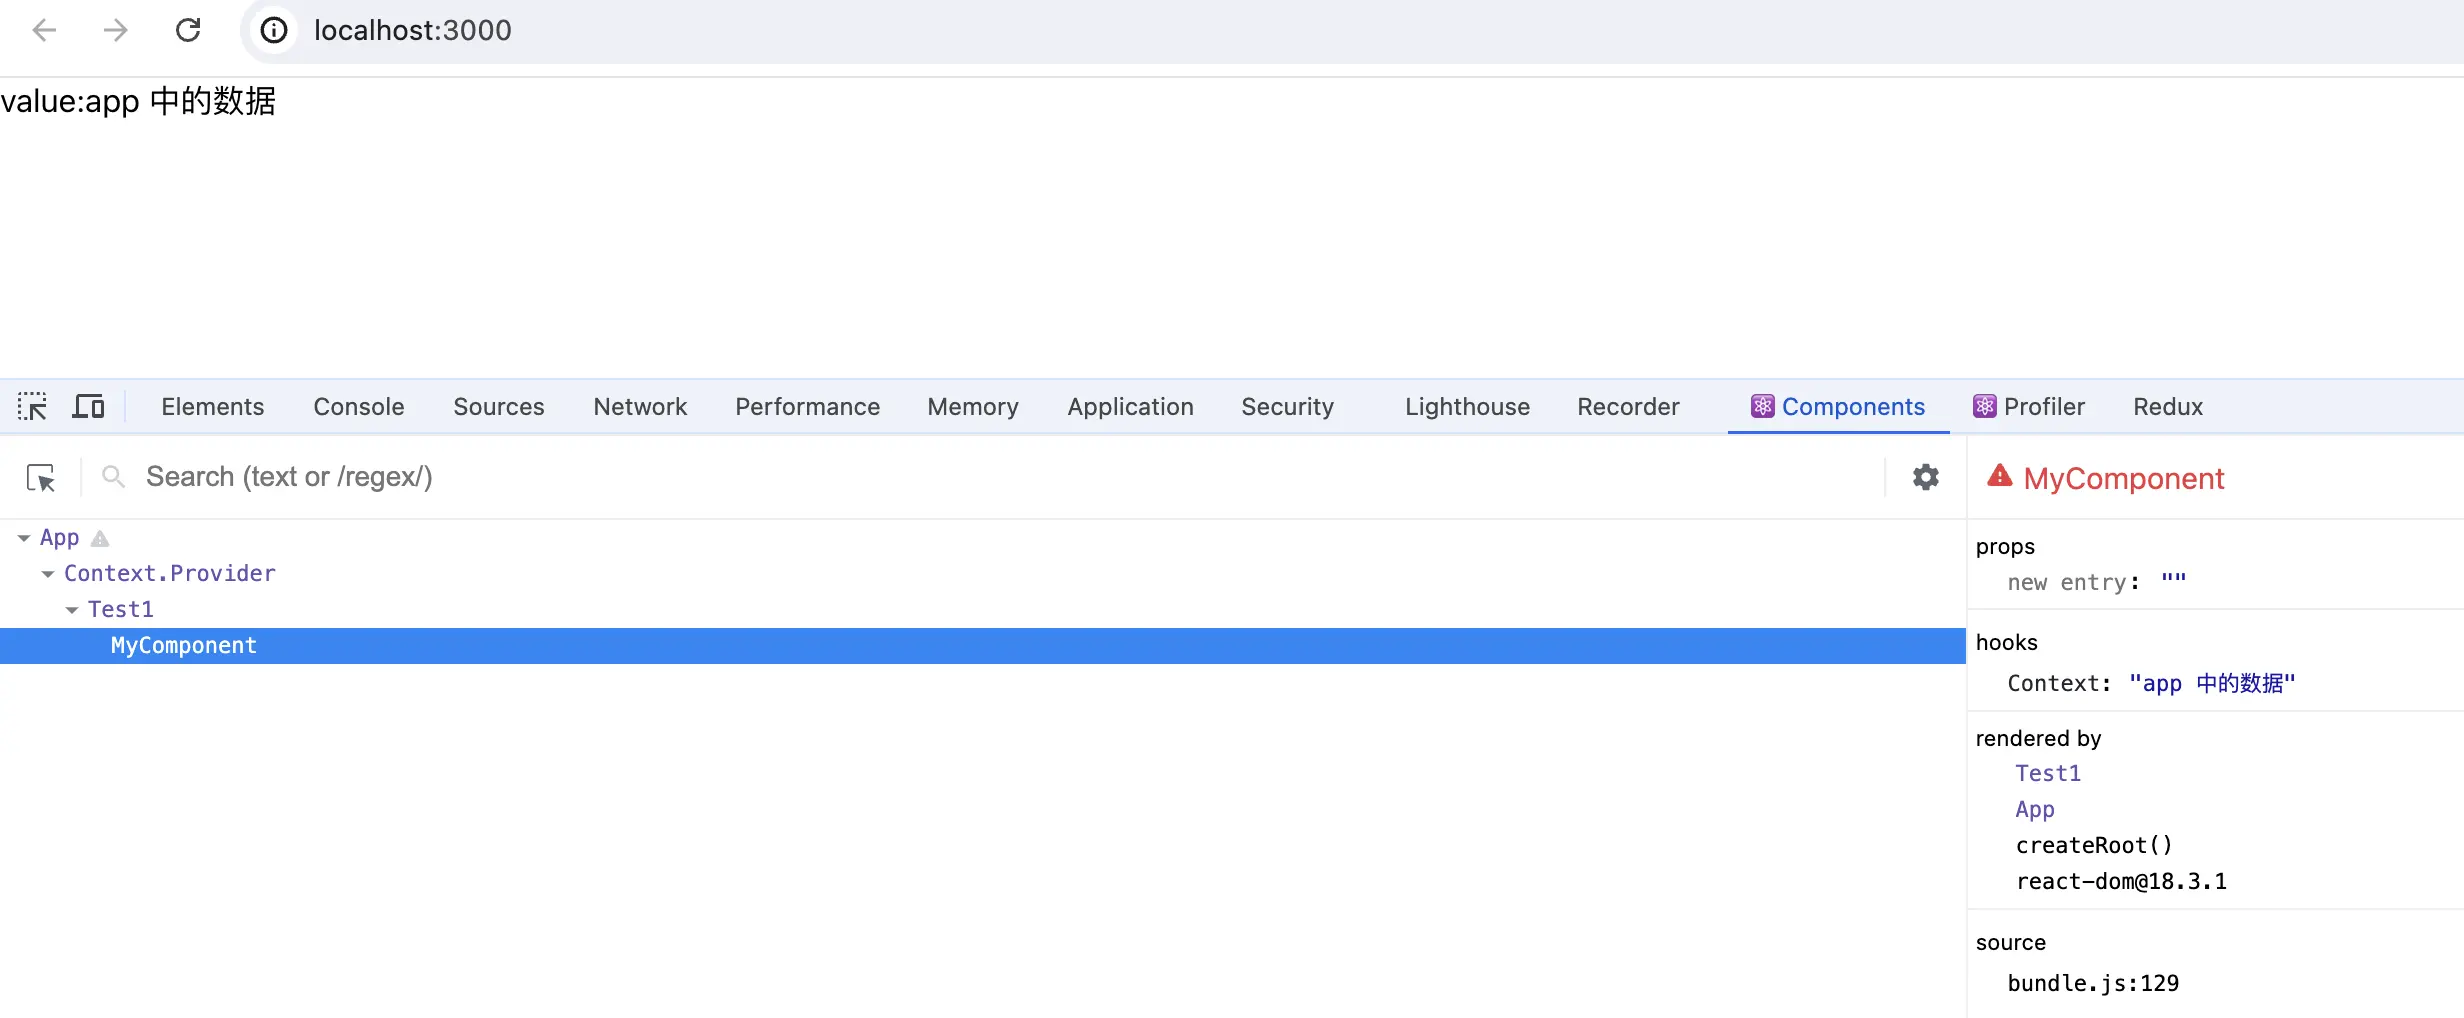Click the Context hook value
Image resolution: width=2464 pixels, height=1018 pixels.
click(2211, 683)
